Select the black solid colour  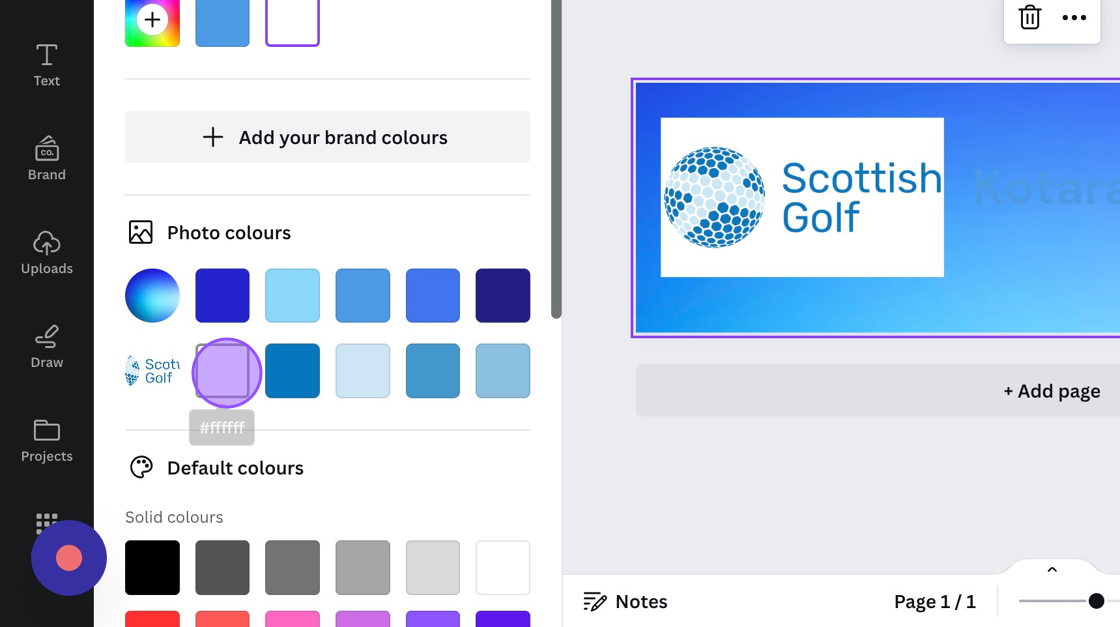click(152, 568)
